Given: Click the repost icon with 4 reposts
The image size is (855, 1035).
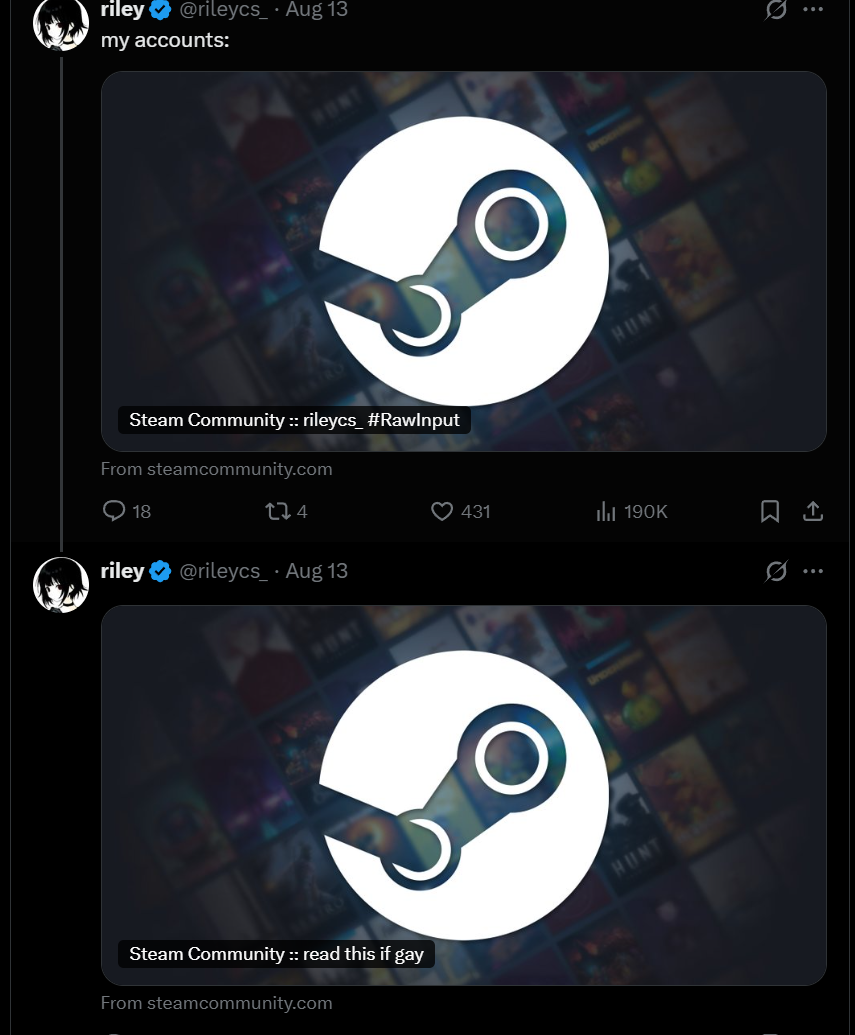Looking at the screenshot, I should click(278, 511).
